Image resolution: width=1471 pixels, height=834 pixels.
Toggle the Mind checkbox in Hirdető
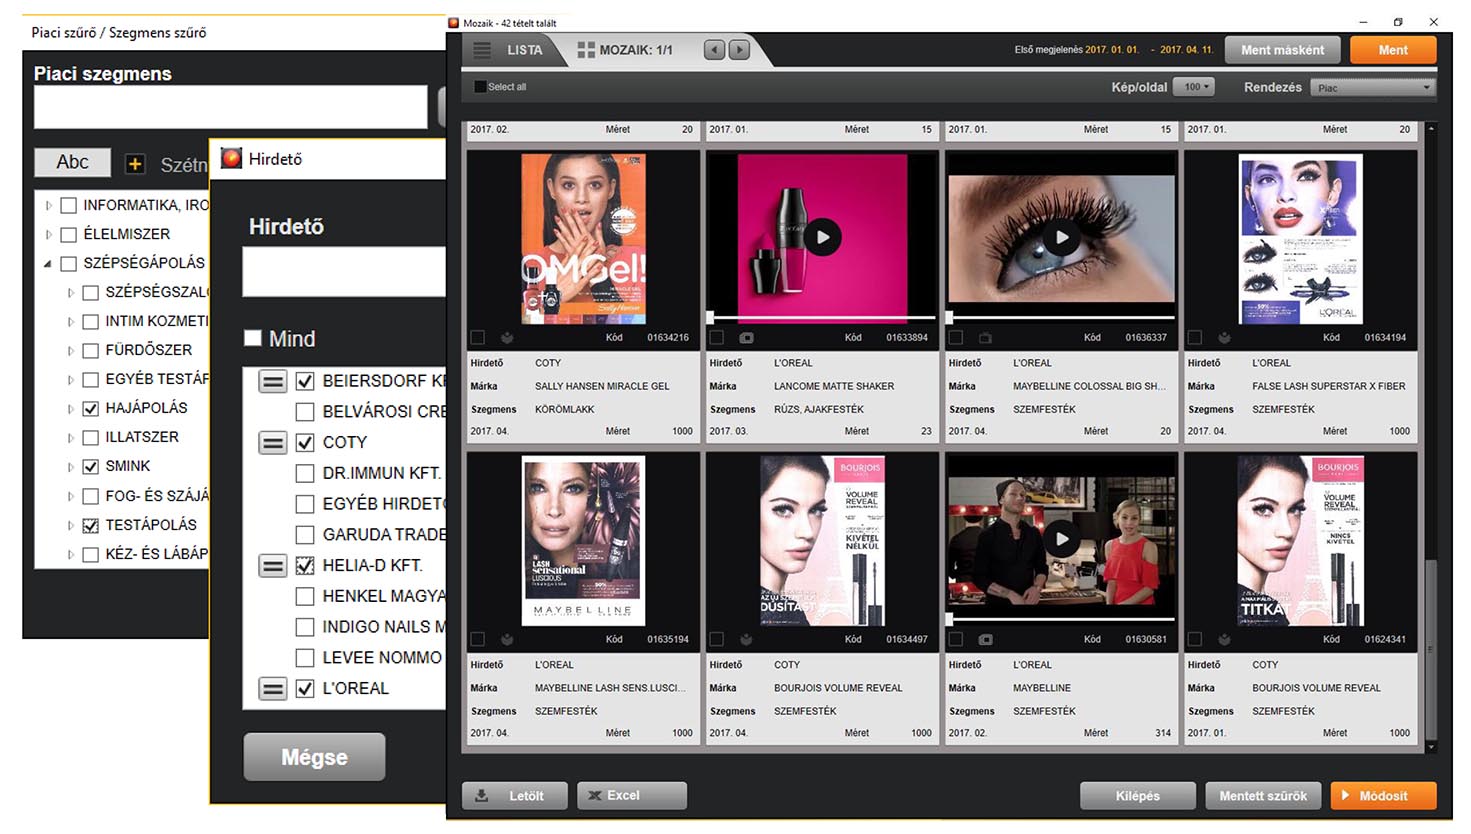[x=253, y=338]
